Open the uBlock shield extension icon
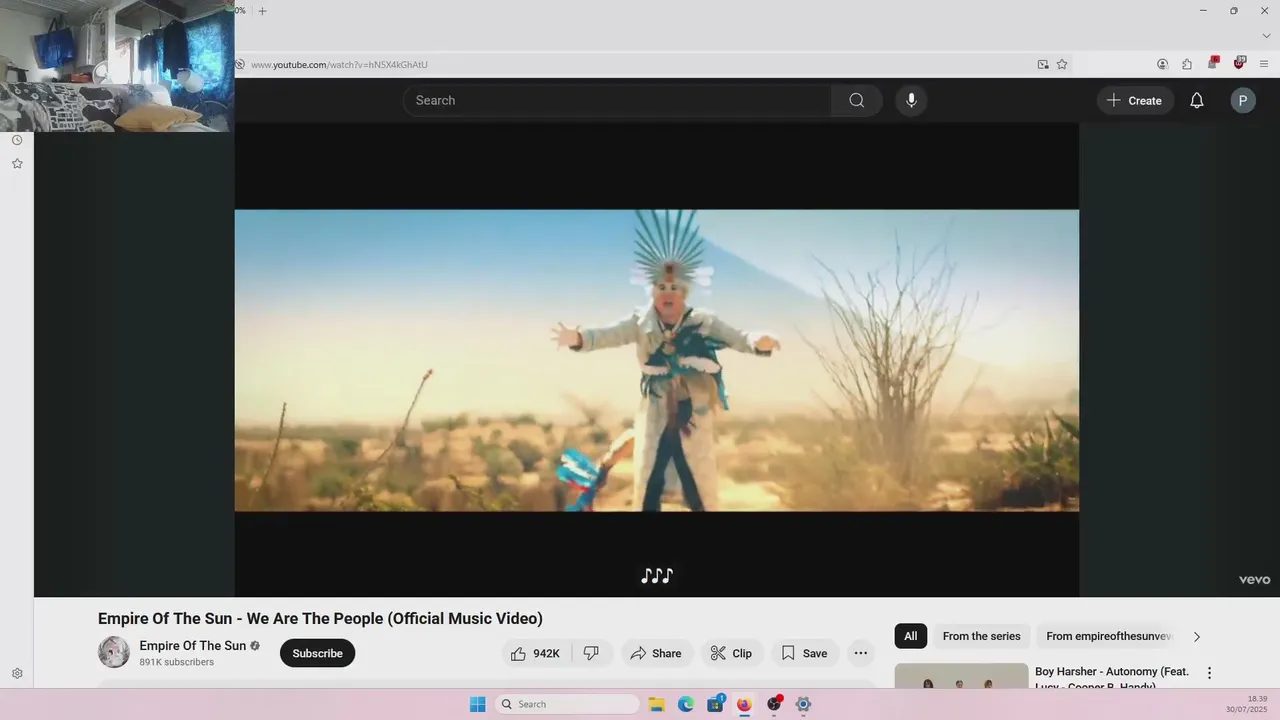This screenshot has width=1280, height=720. [1240, 63]
